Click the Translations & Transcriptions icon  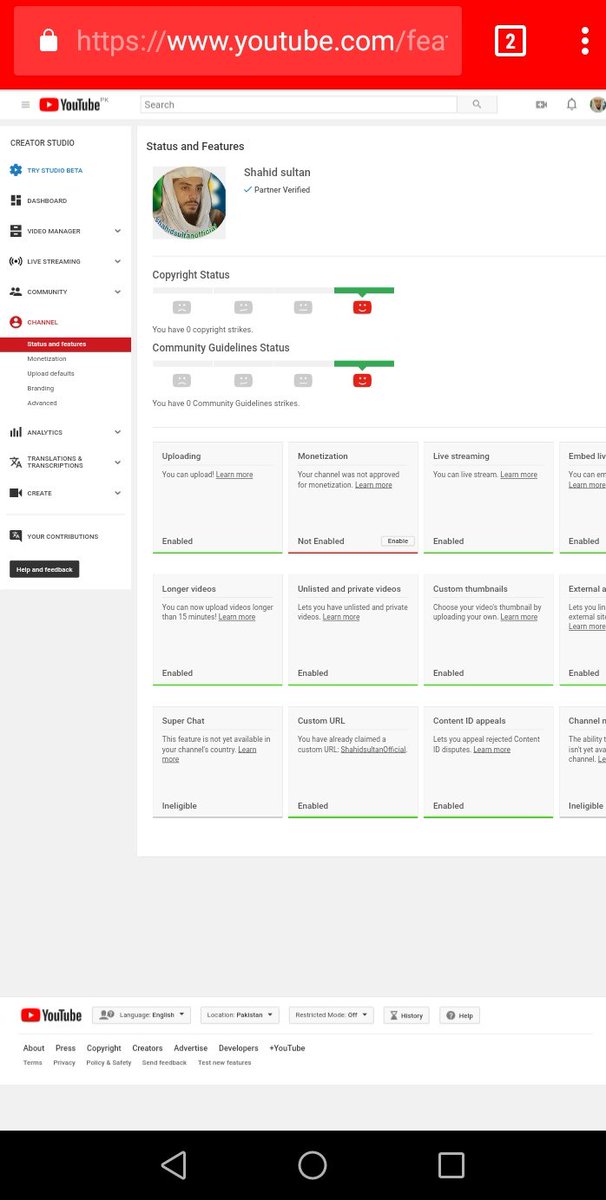tap(16, 462)
